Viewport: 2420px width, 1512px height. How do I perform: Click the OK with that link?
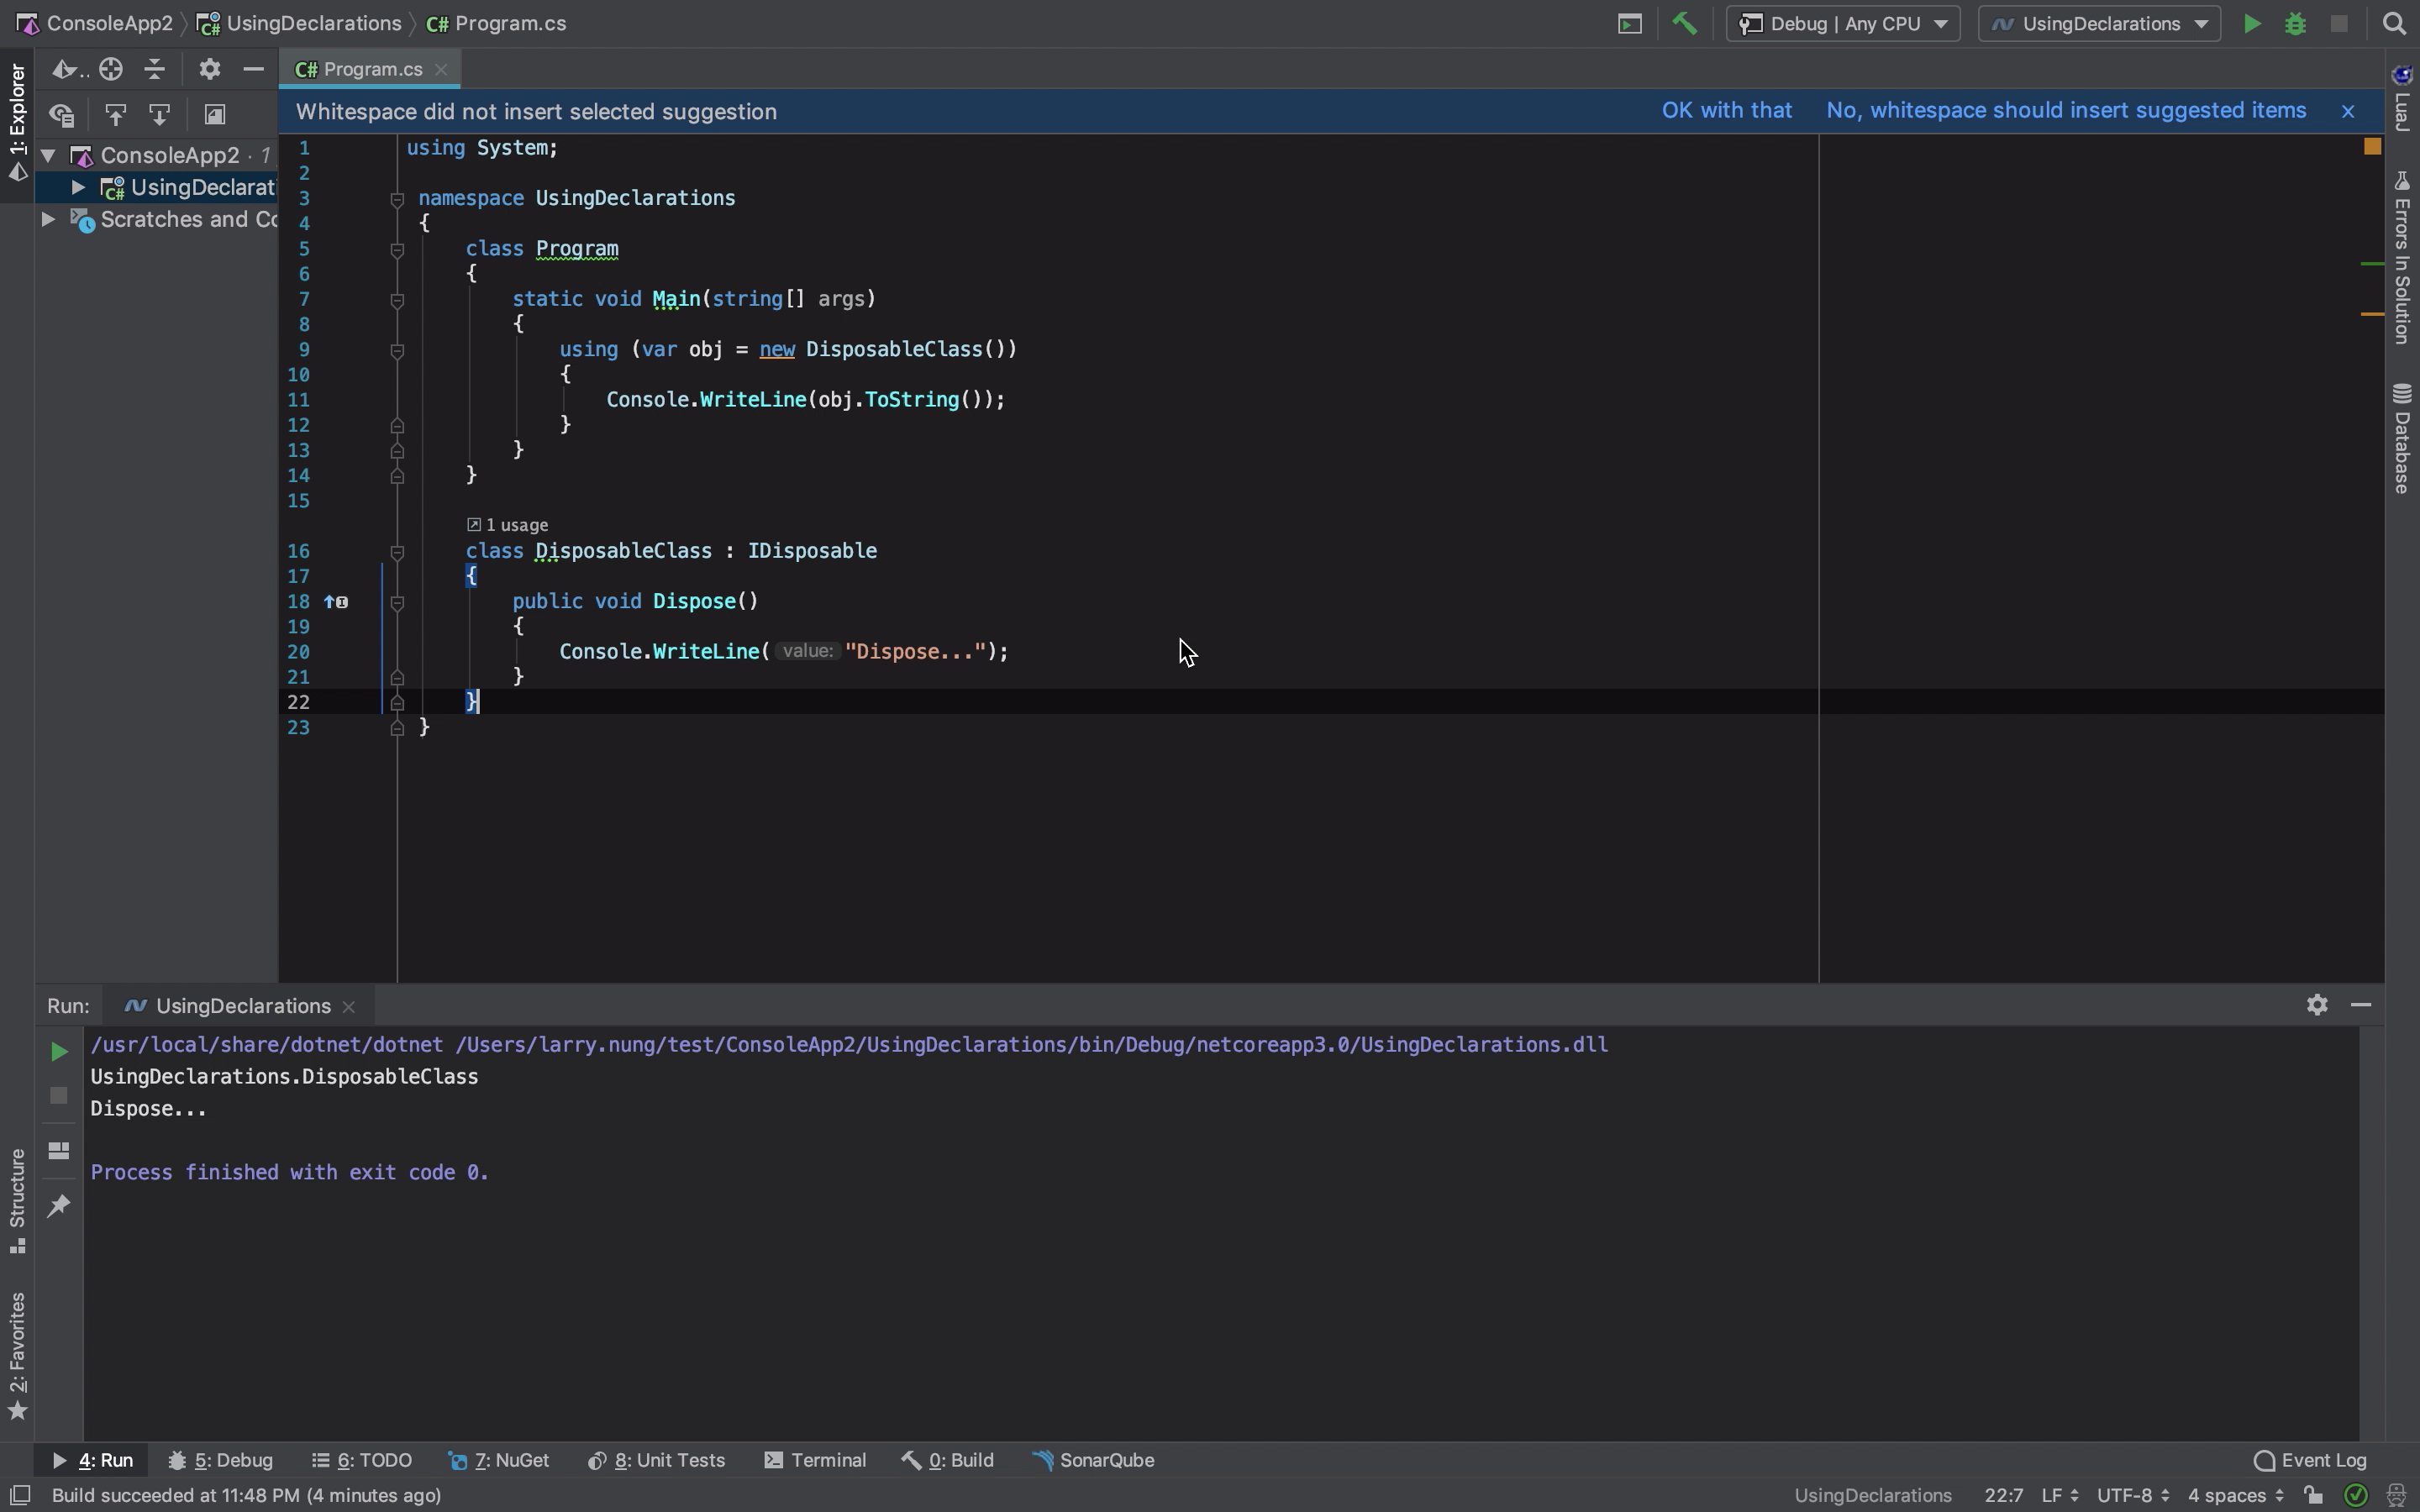pyautogui.click(x=1727, y=111)
